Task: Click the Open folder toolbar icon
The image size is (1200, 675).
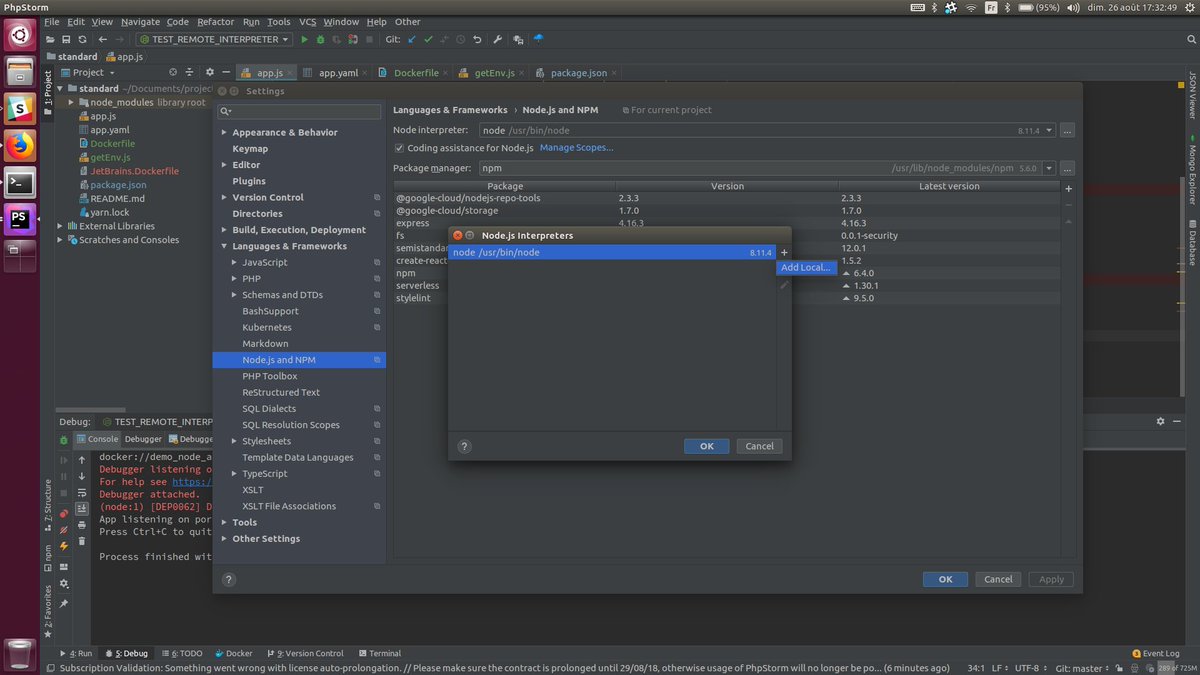Action: click(50, 39)
